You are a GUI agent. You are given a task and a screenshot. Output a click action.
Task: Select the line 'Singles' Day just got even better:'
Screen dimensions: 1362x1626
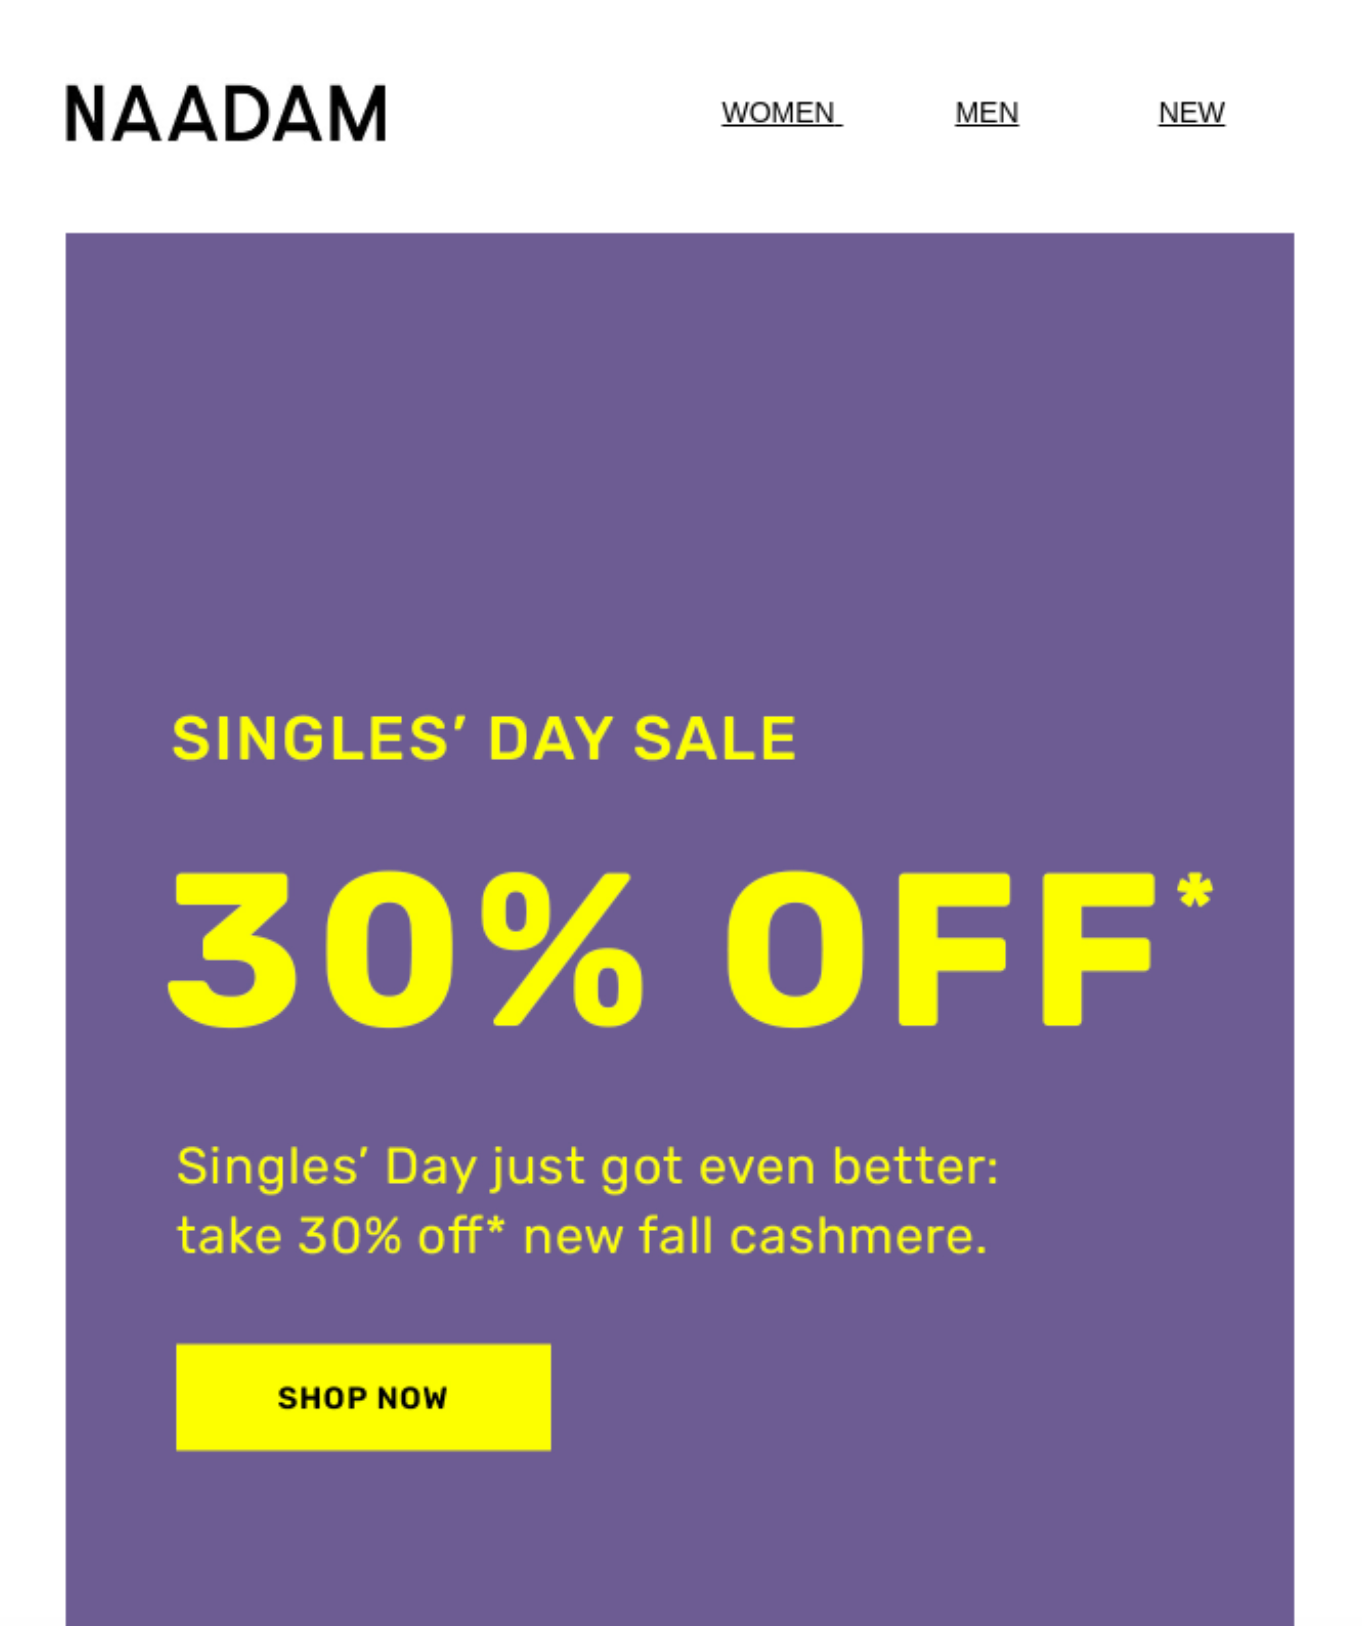[x=588, y=1167]
